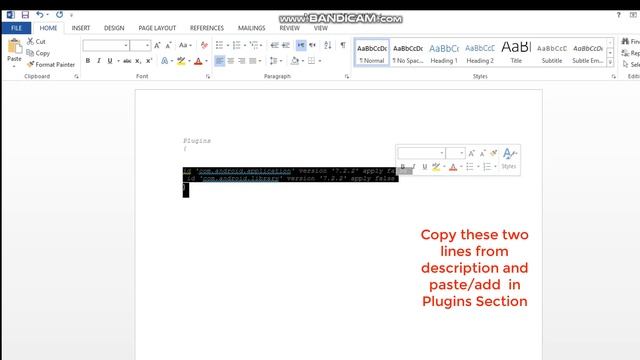Toggle strikethrough formatting
640x360 pixels.
(x=127, y=61)
